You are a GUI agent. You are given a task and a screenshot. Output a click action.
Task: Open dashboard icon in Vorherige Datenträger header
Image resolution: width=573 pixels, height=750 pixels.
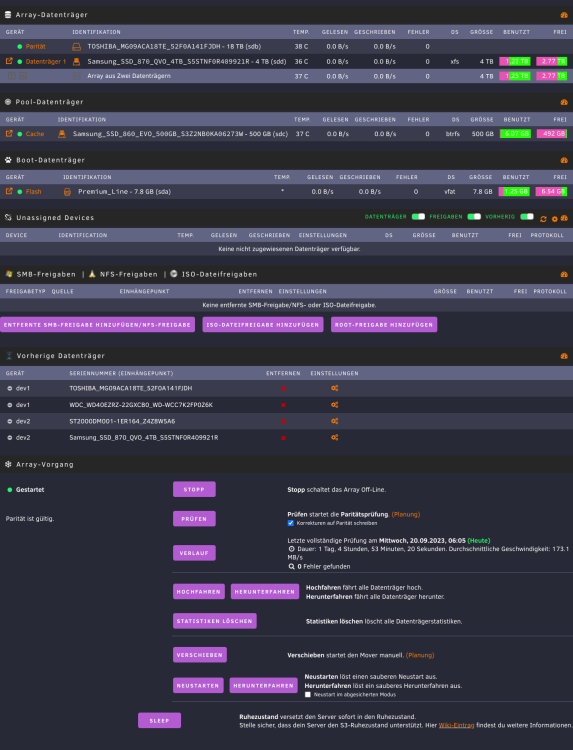point(564,356)
